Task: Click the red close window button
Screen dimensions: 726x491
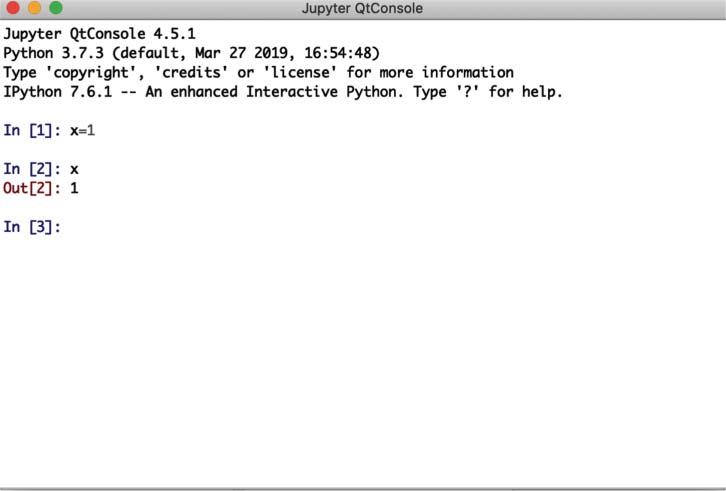Action: coord(12,8)
